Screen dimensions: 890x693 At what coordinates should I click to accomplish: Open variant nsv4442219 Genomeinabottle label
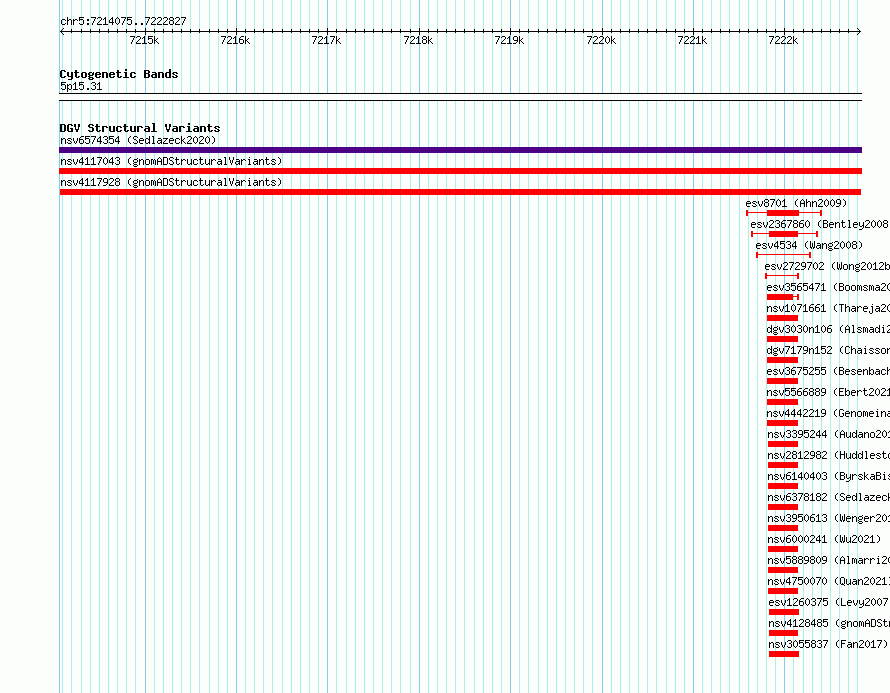pyautogui.click(x=828, y=413)
